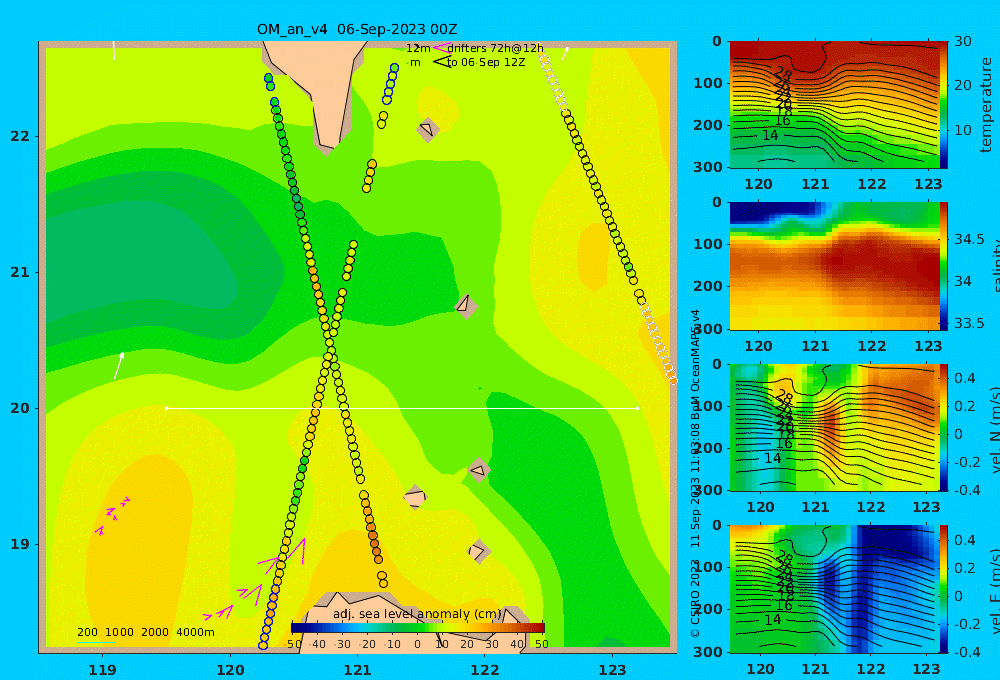Click the '33.5' tick on salinity colorbar
This screenshot has height=680, width=1000.
click(x=969, y=323)
